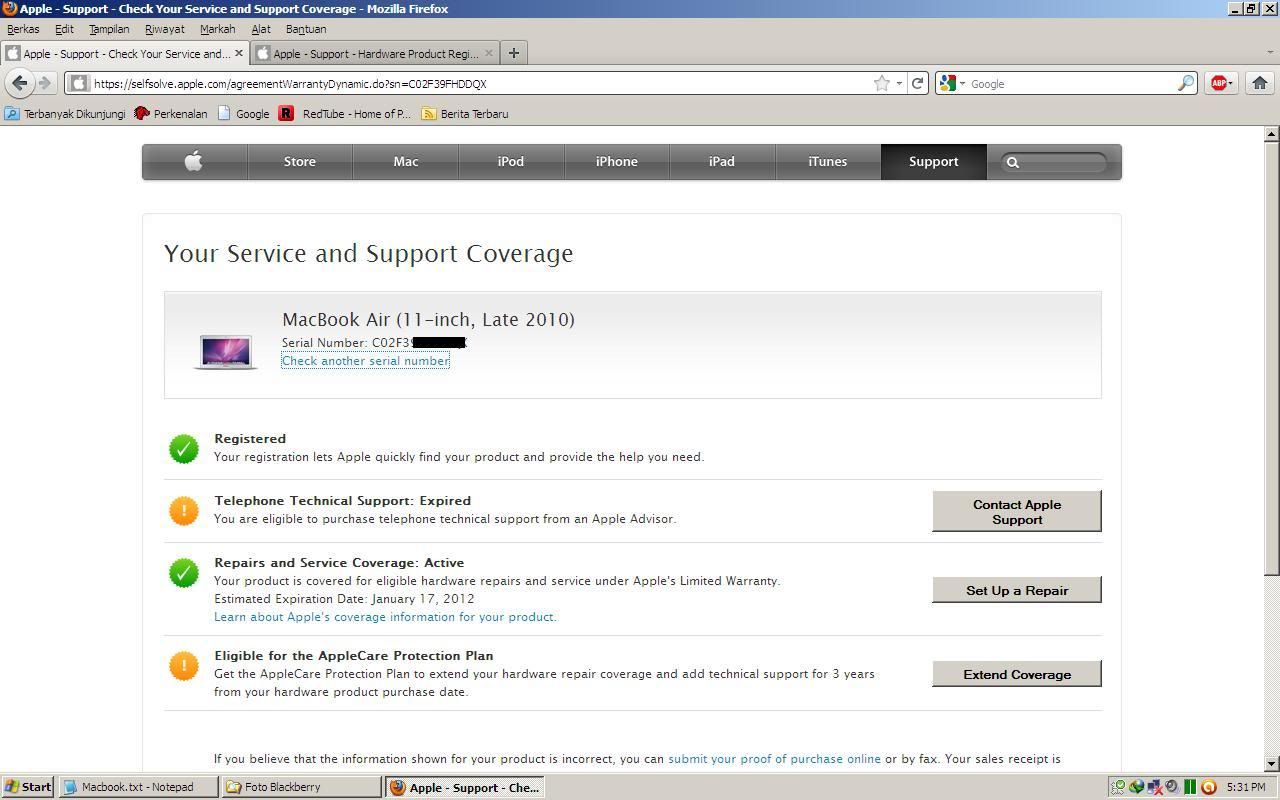Click the orange warning icon for AppleCare eligibility

pos(184,666)
